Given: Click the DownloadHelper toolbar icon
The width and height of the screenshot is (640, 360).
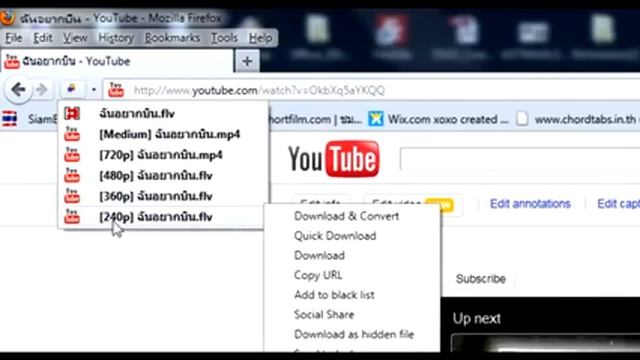Looking at the screenshot, I should (x=72, y=89).
